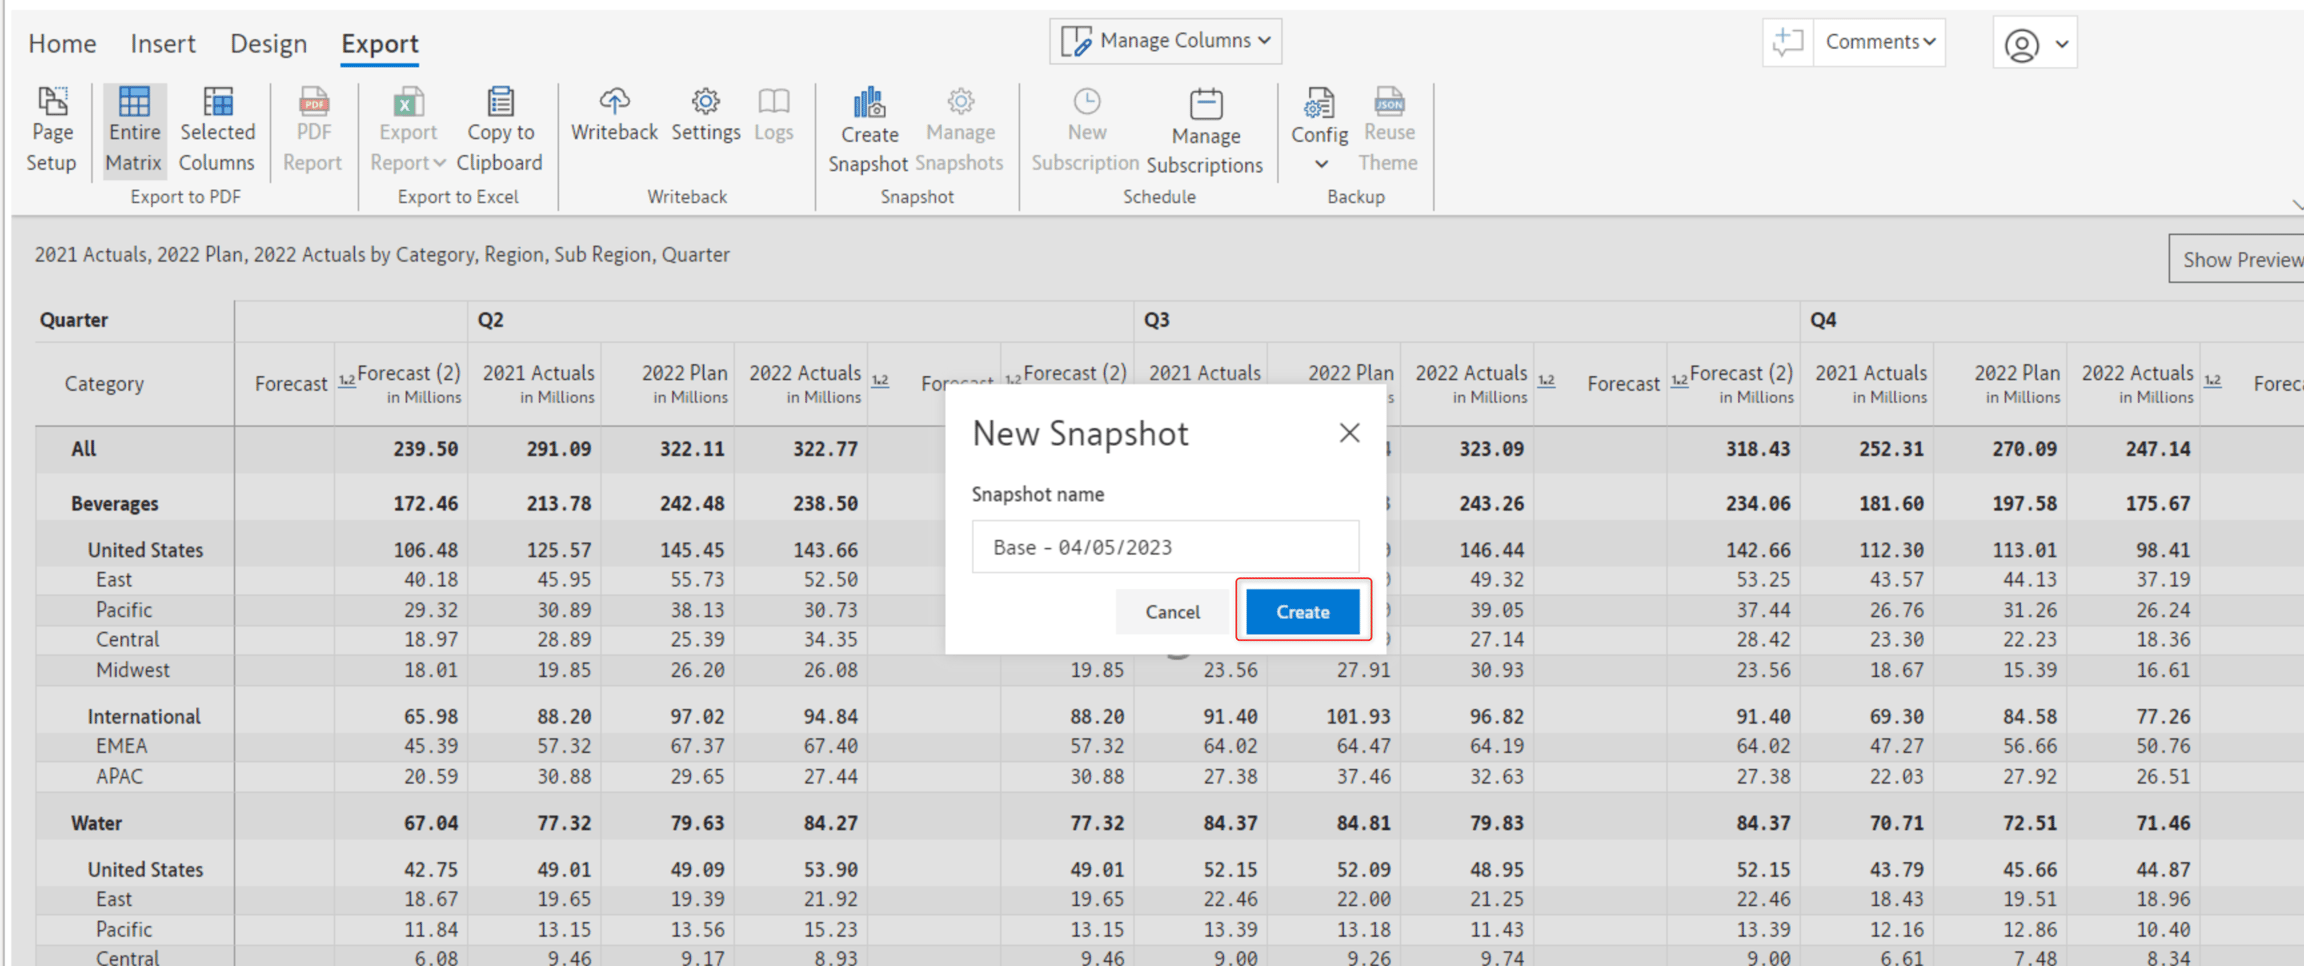This screenshot has height=966, width=2304.
Task: Cancel the New Snapshot dialog
Action: pyautogui.click(x=1172, y=611)
